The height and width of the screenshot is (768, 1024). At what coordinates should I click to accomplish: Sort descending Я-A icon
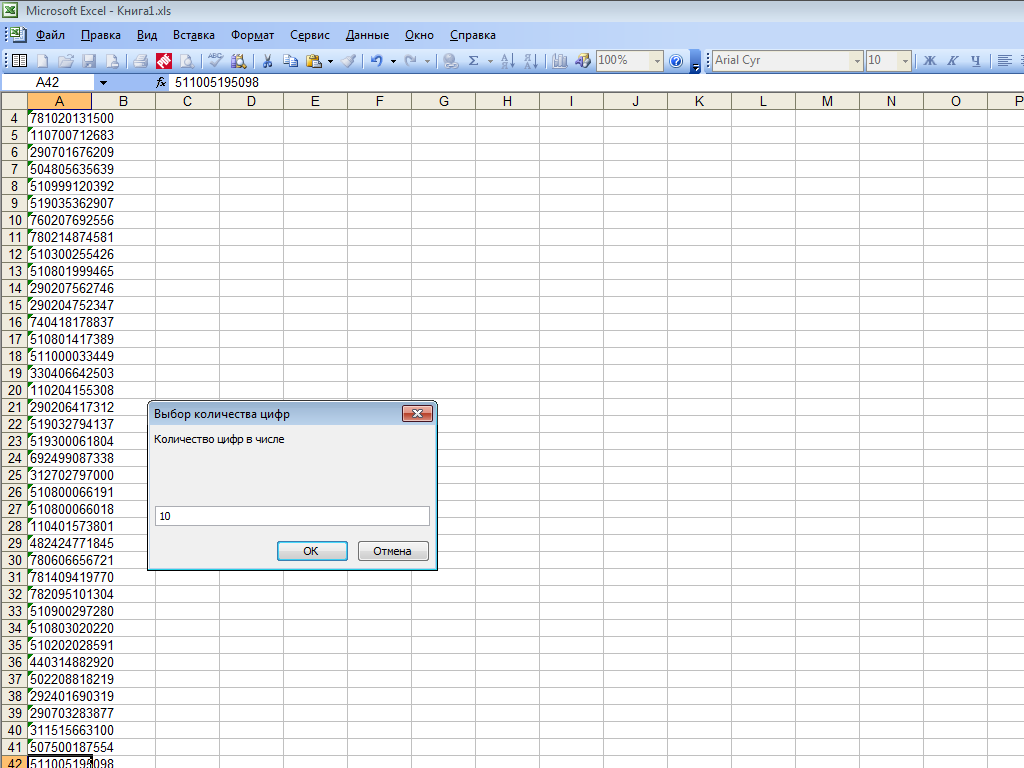click(x=531, y=61)
